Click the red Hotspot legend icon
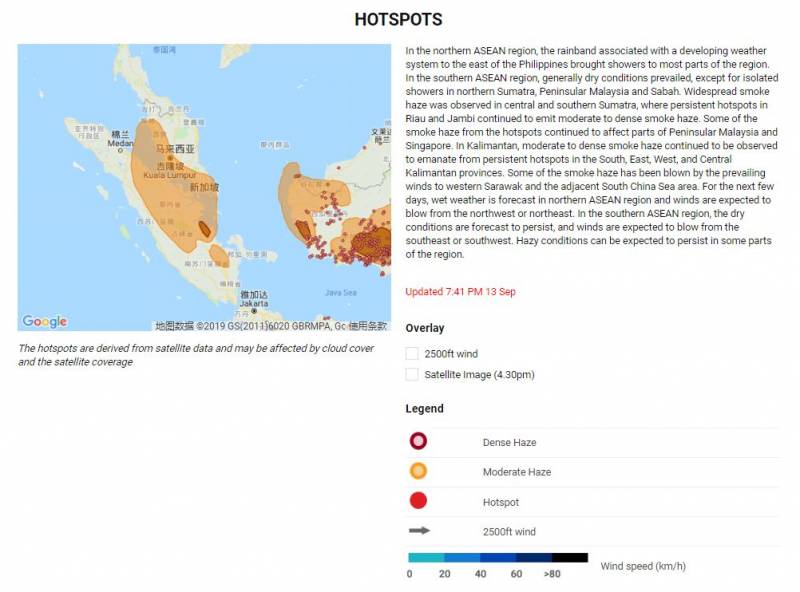The image size is (800, 592). (417, 502)
